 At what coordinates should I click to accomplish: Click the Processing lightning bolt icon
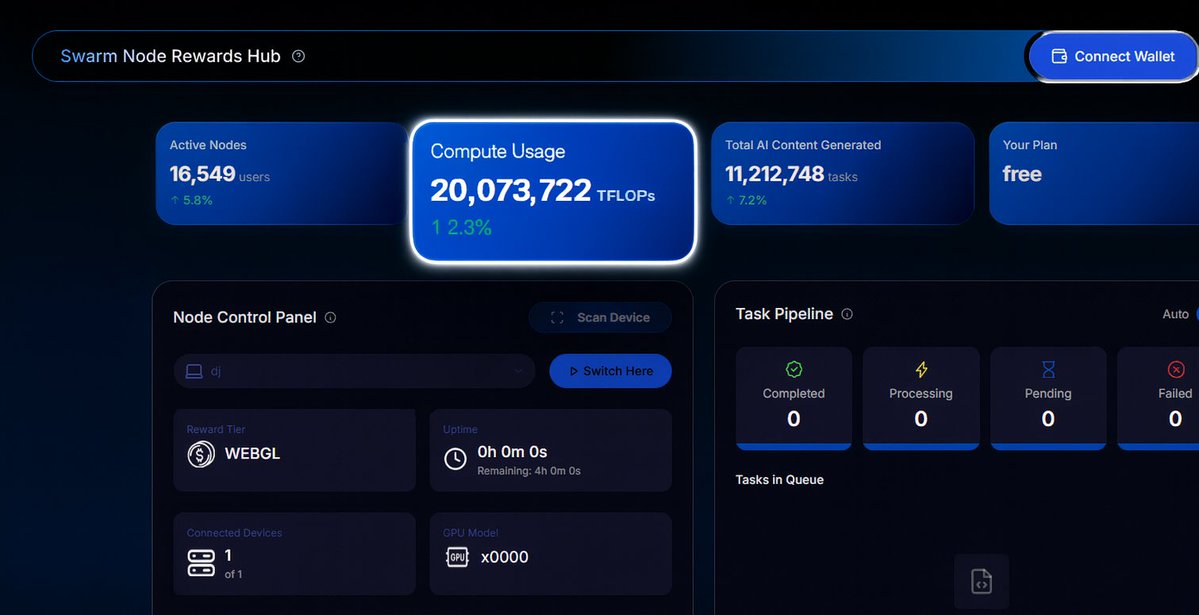coord(921,369)
